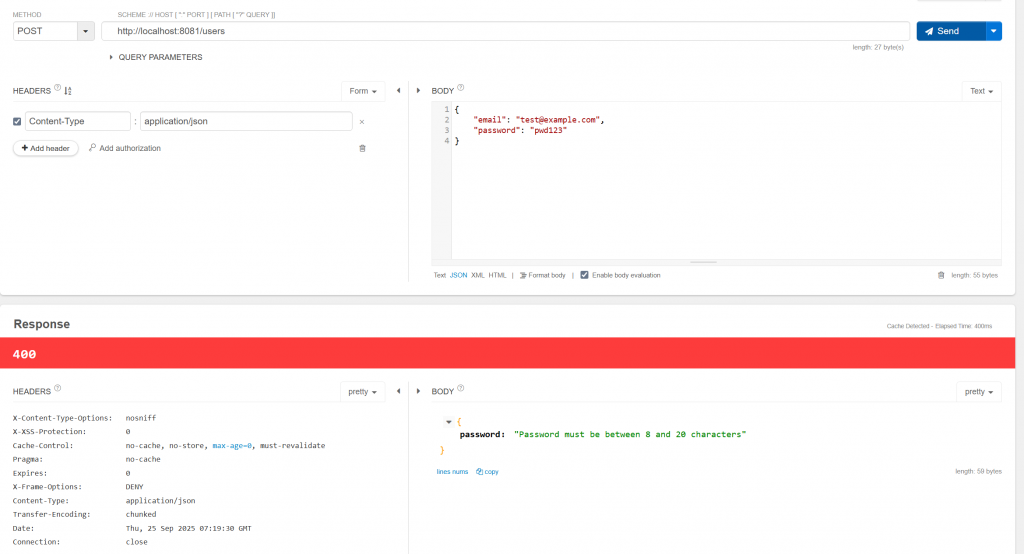Click the help icon next to response HEADERS
Viewport: 1024px width, 554px height.
(57, 388)
